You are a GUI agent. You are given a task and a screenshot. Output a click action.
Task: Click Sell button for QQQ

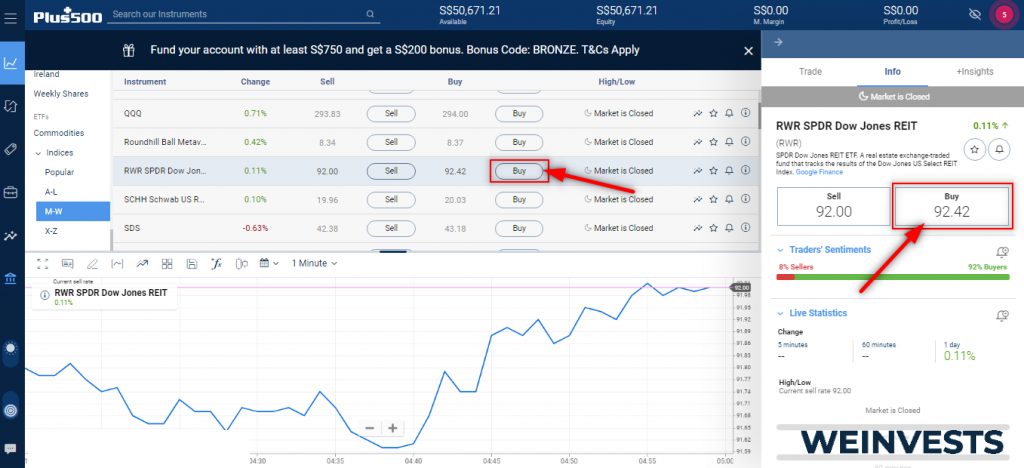[391, 114]
